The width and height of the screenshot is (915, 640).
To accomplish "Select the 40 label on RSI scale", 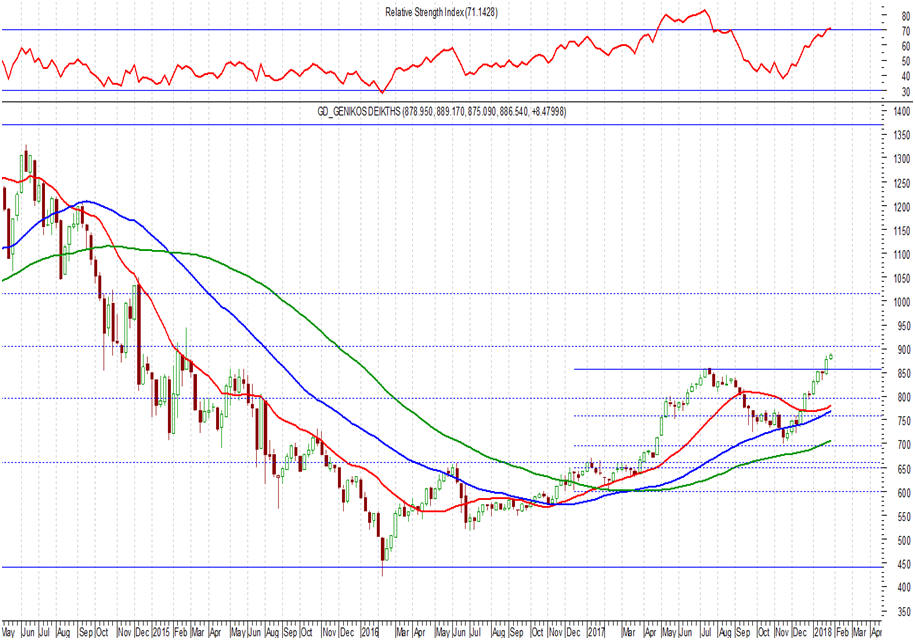I will [906, 76].
